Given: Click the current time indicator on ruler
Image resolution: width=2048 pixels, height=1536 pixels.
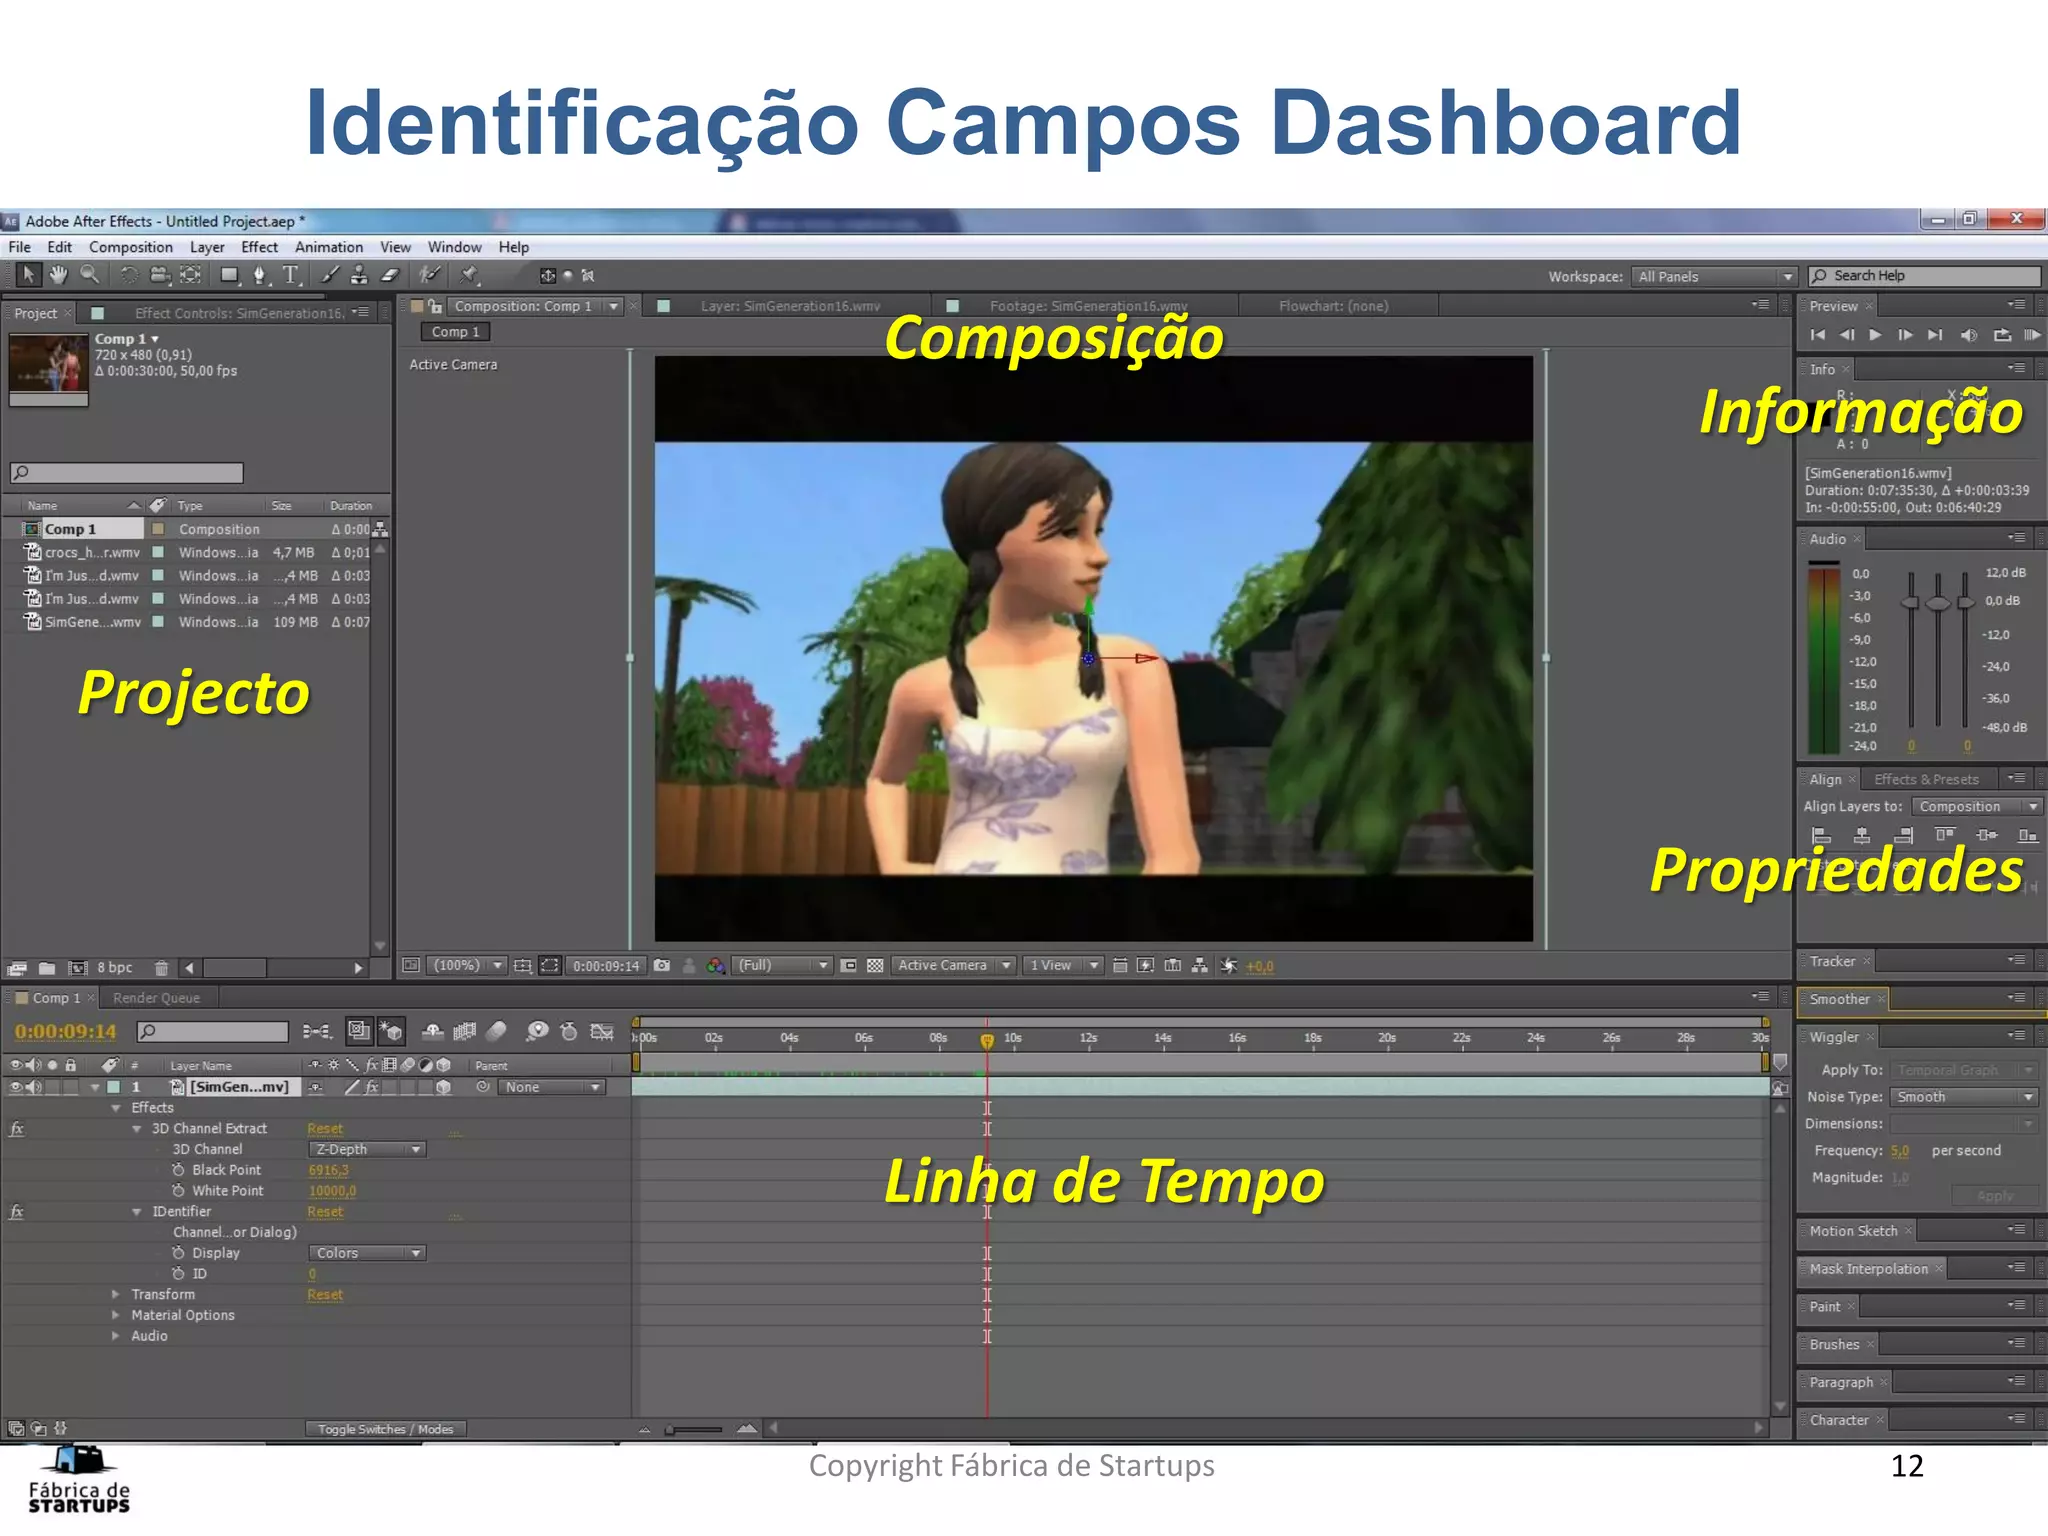Looking at the screenshot, I should point(987,1041).
